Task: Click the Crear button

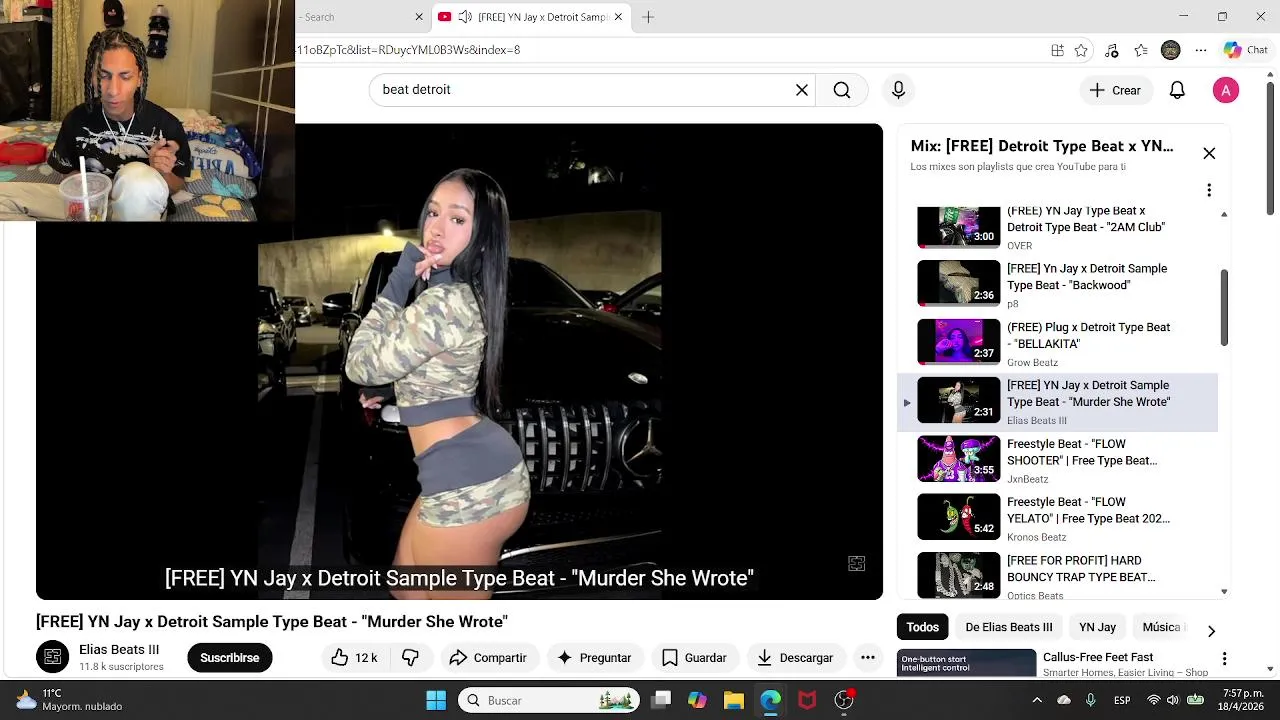Action: point(1115,90)
